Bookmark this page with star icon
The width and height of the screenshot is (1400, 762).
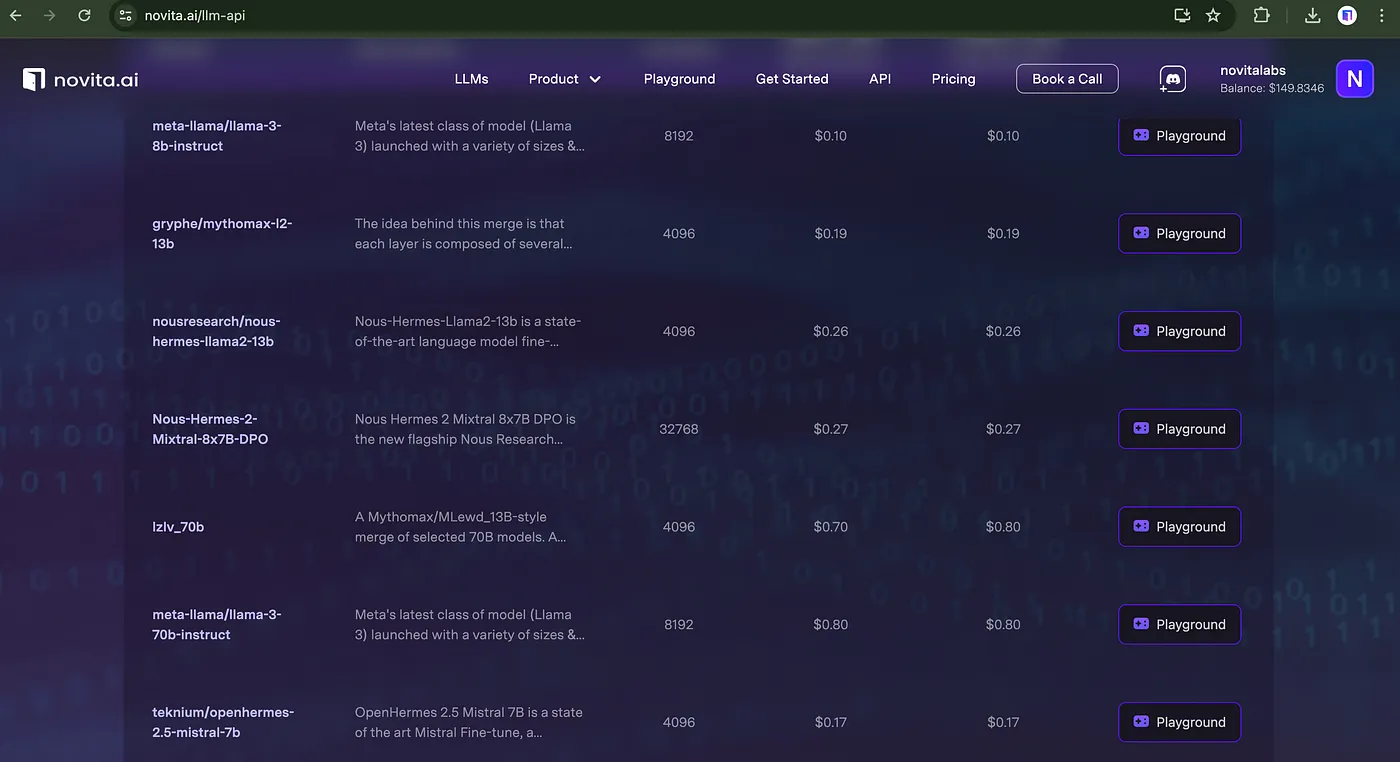coord(1213,16)
